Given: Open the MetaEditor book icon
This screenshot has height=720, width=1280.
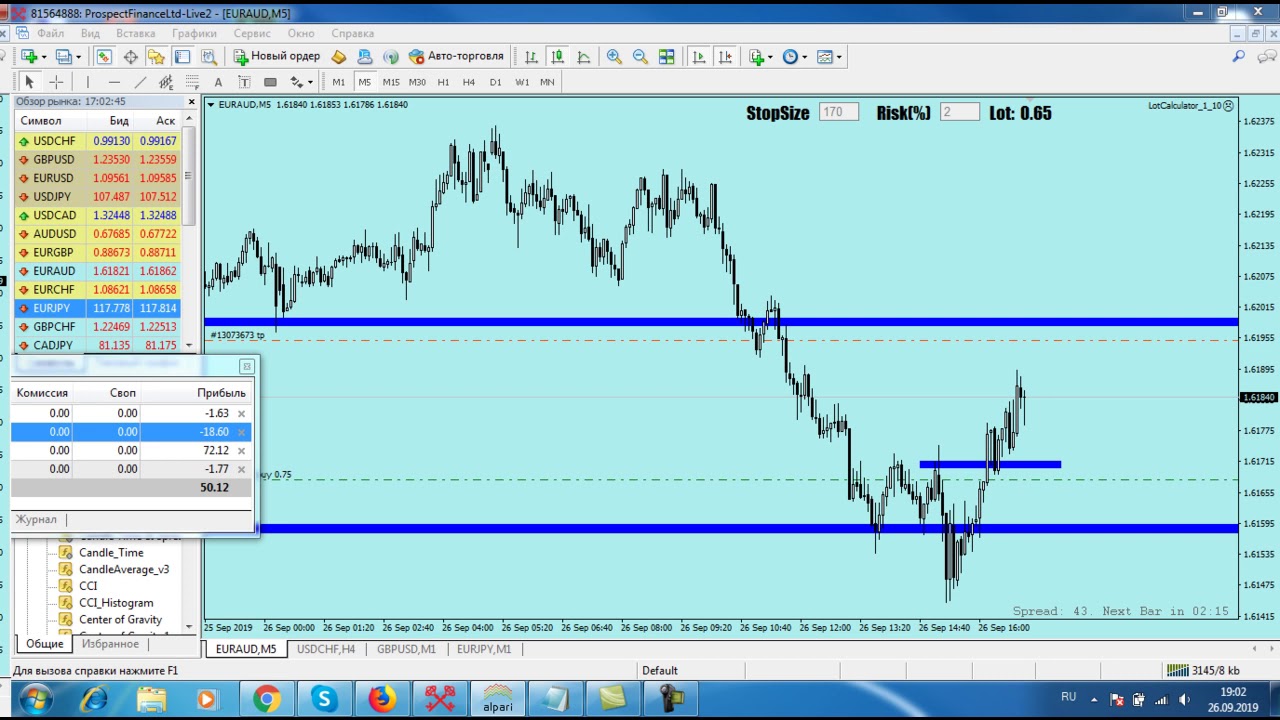Looking at the screenshot, I should pyautogui.click(x=339, y=57).
